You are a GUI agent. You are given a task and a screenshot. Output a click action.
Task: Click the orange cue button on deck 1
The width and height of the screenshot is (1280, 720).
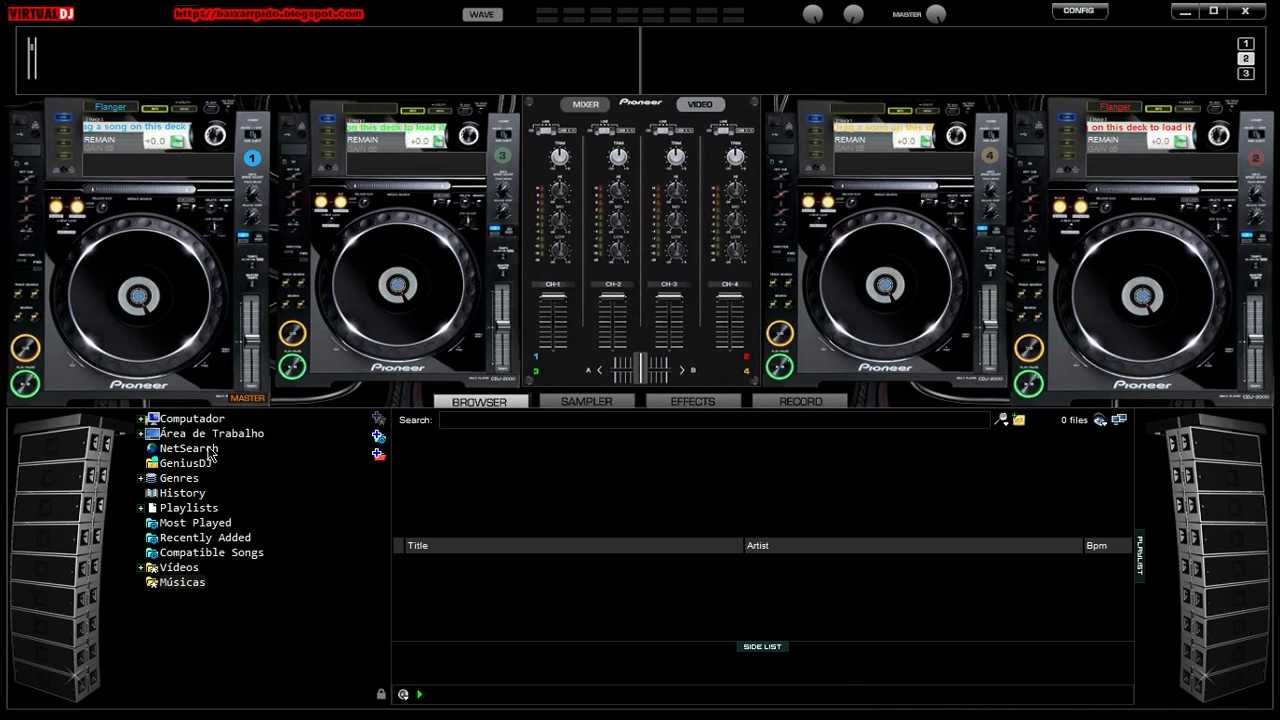25,348
